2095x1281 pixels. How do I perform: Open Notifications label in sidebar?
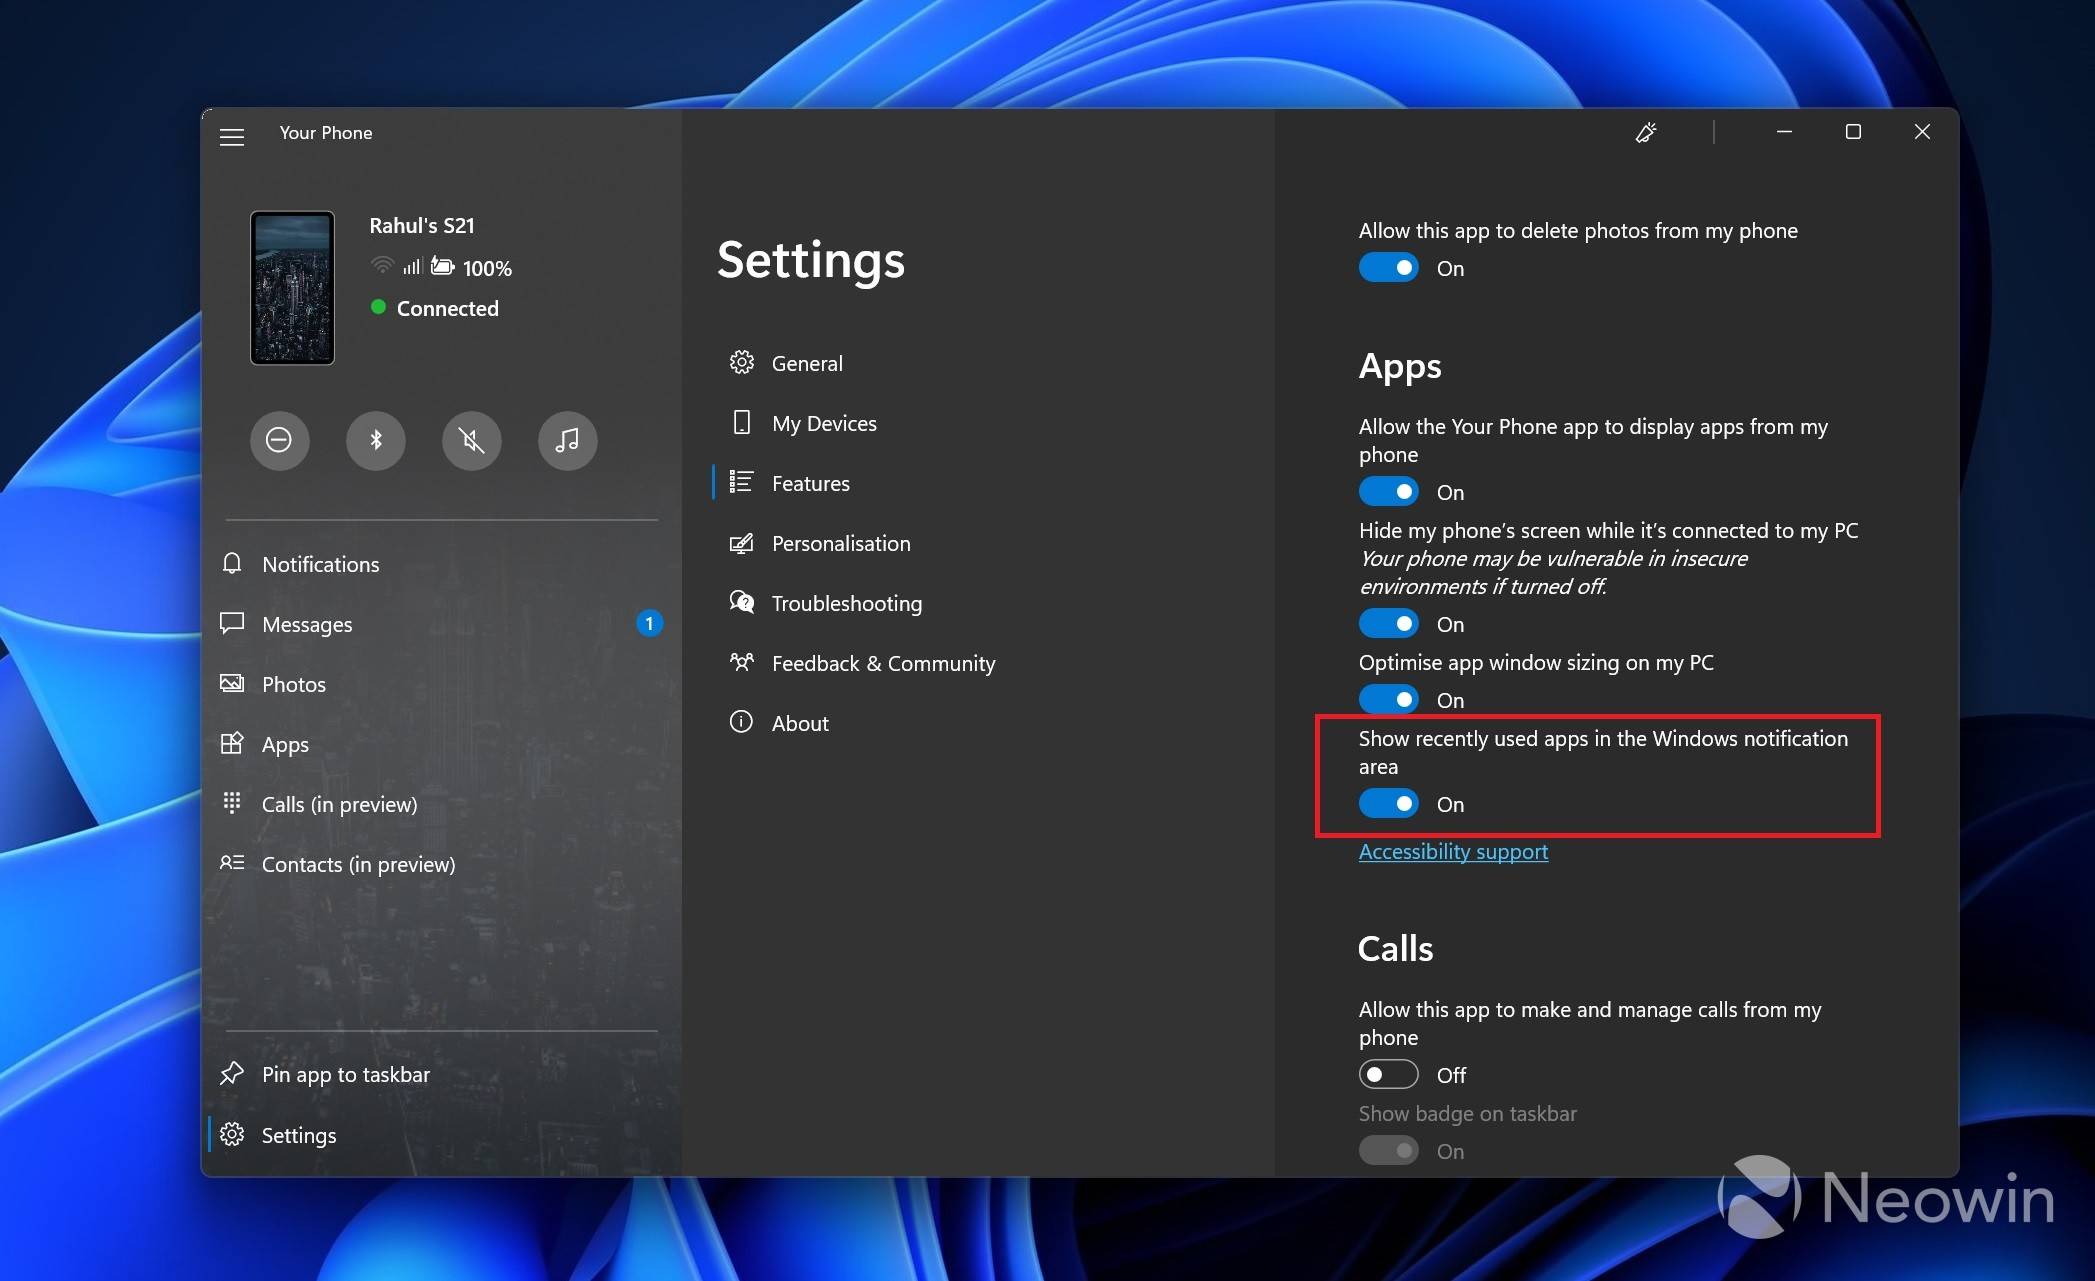coord(321,564)
